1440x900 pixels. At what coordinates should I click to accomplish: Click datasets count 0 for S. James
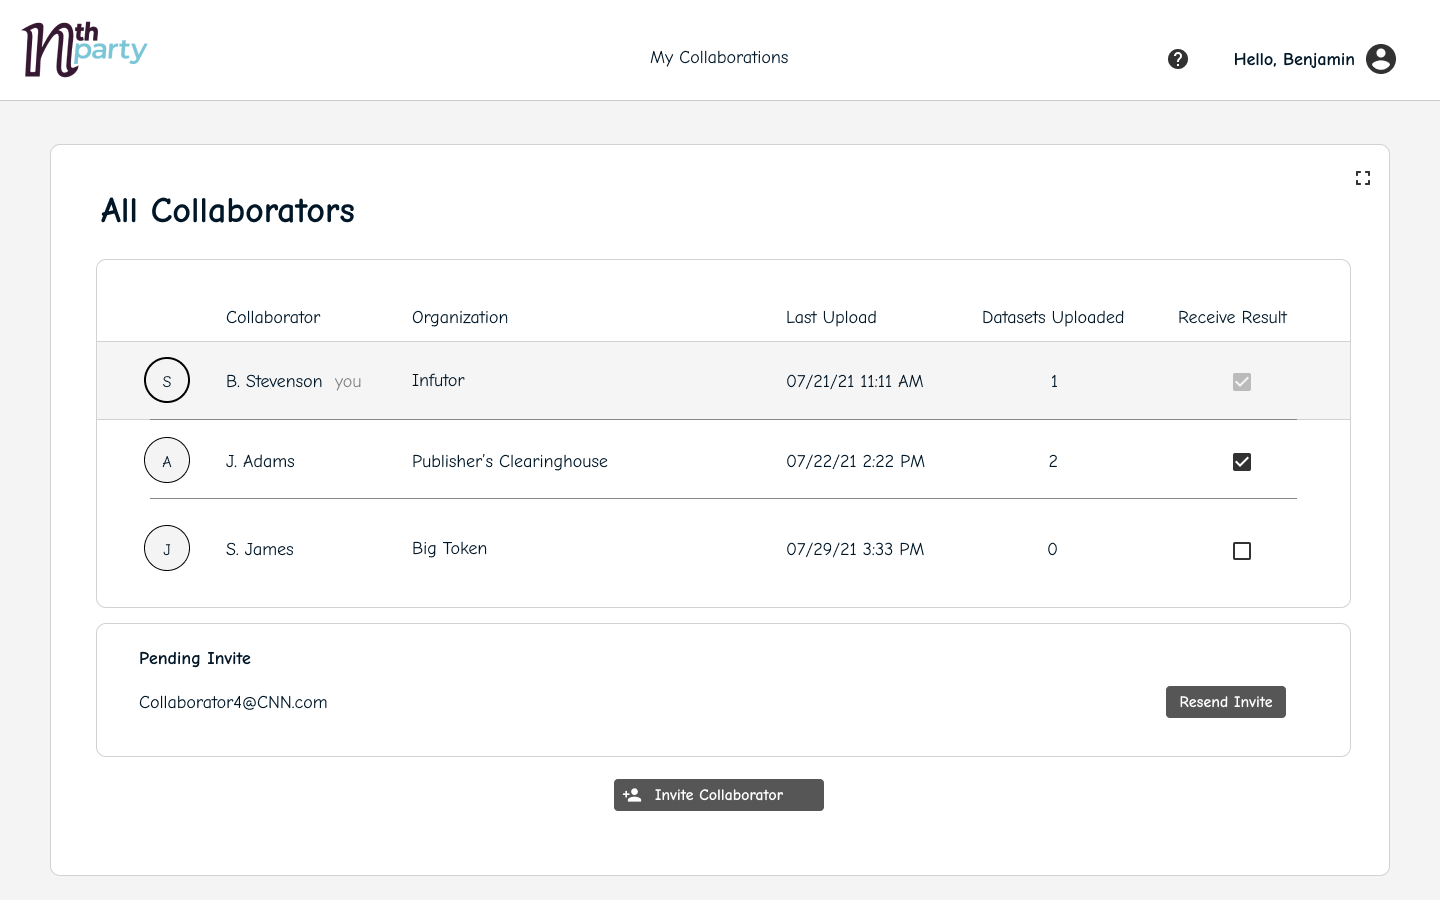(x=1052, y=549)
